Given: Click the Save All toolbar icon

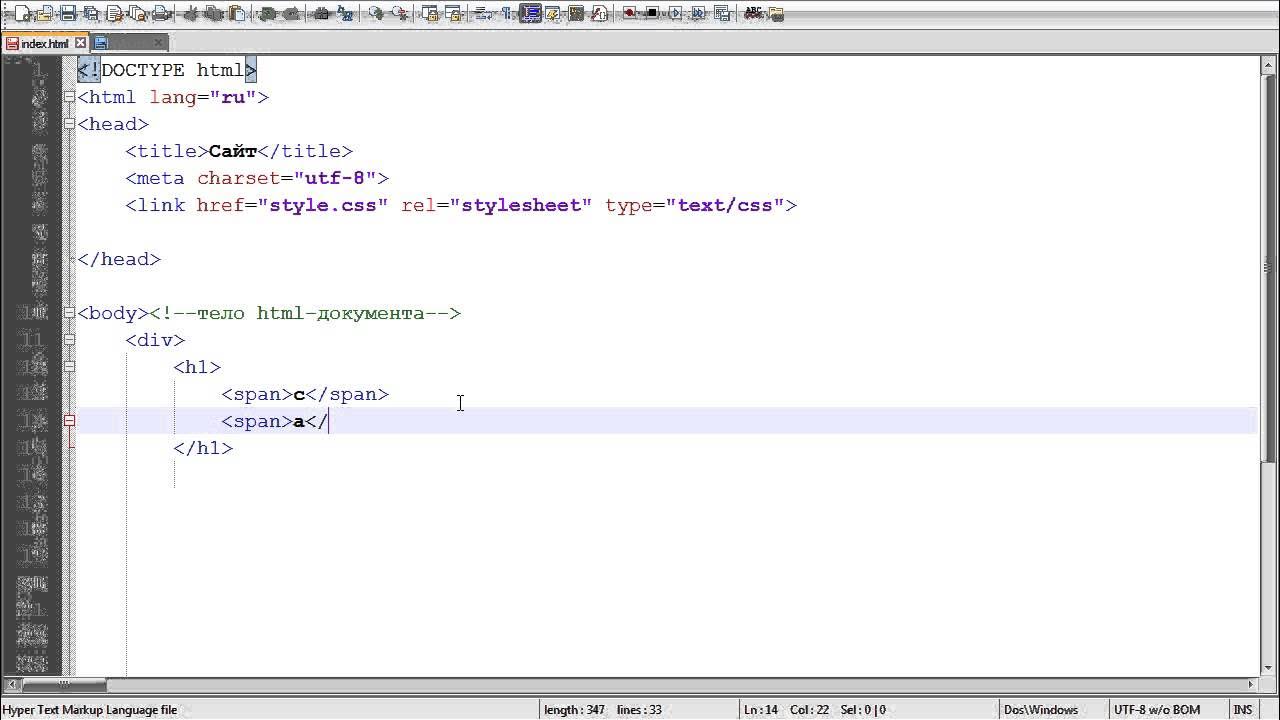Looking at the screenshot, I should pyautogui.click(x=91, y=14).
